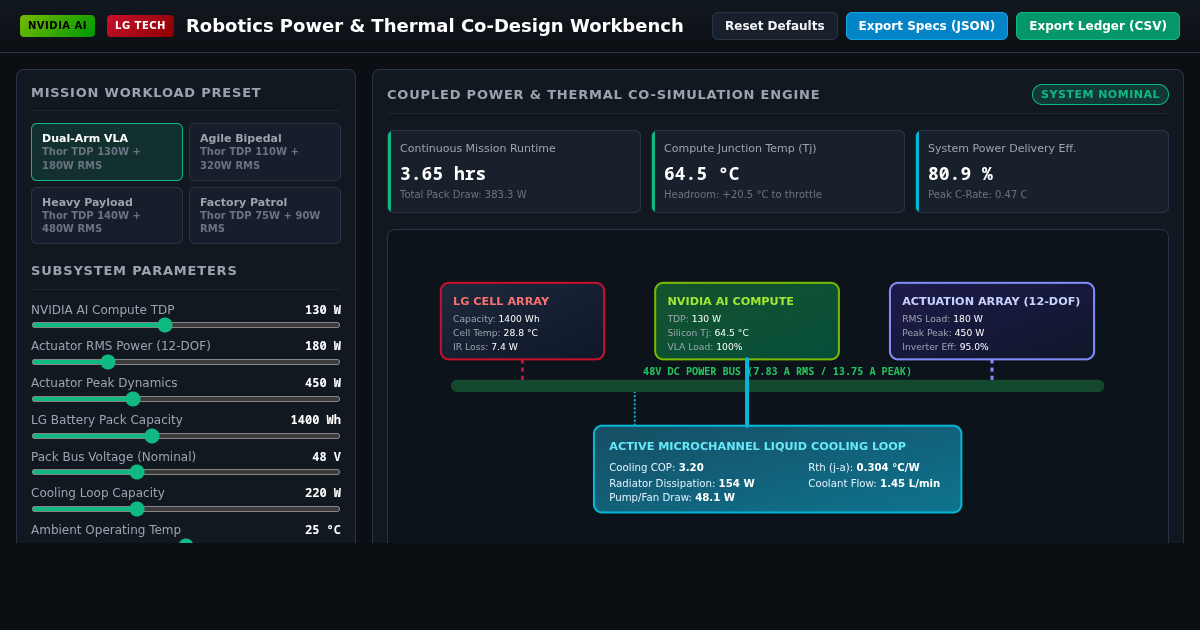Click the 48 V pack bus voltage value
This screenshot has width=1200, height=630.
tap(326, 457)
